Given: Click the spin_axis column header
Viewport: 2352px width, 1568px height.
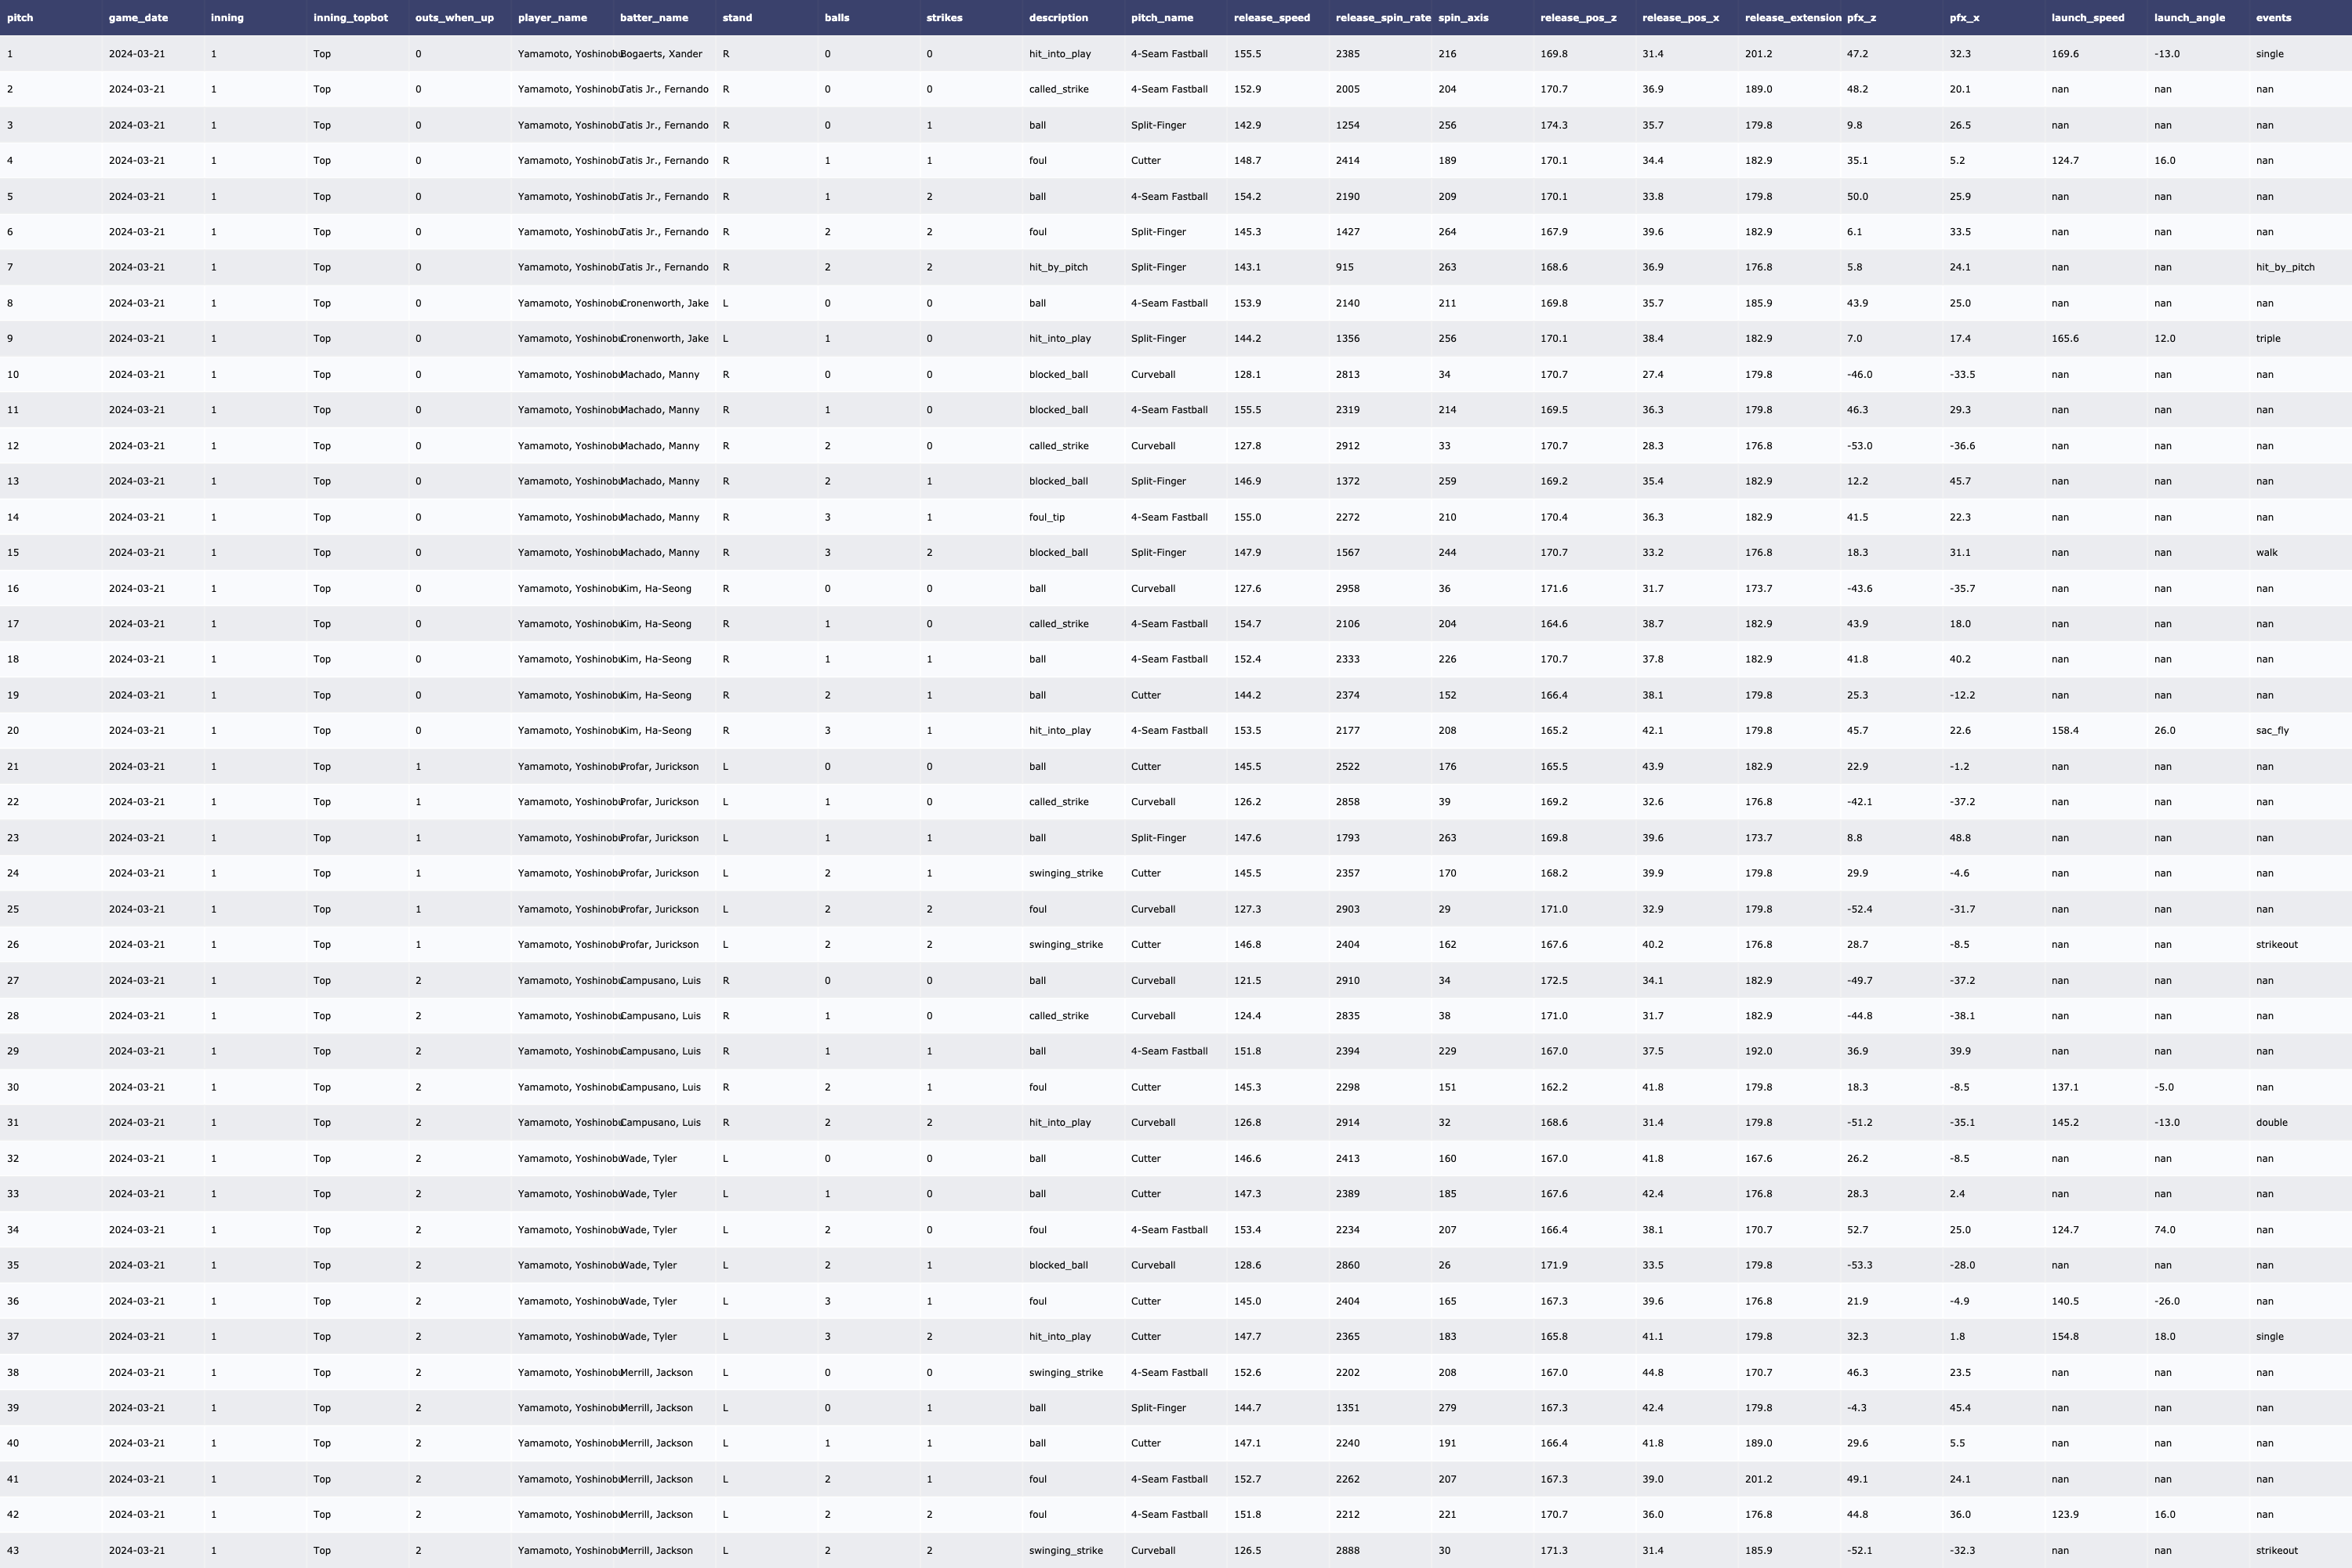Looking at the screenshot, I should (1463, 18).
